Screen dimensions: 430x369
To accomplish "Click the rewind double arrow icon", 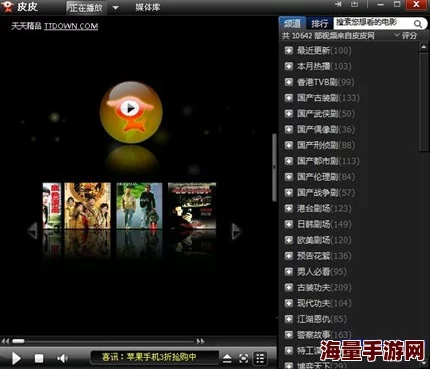I will click(5, 341).
